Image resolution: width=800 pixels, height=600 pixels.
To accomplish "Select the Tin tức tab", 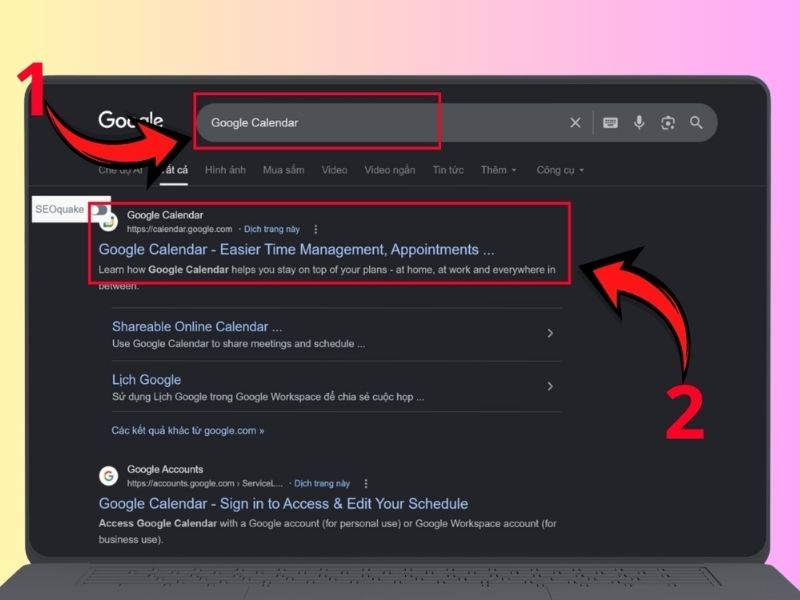I will point(448,170).
